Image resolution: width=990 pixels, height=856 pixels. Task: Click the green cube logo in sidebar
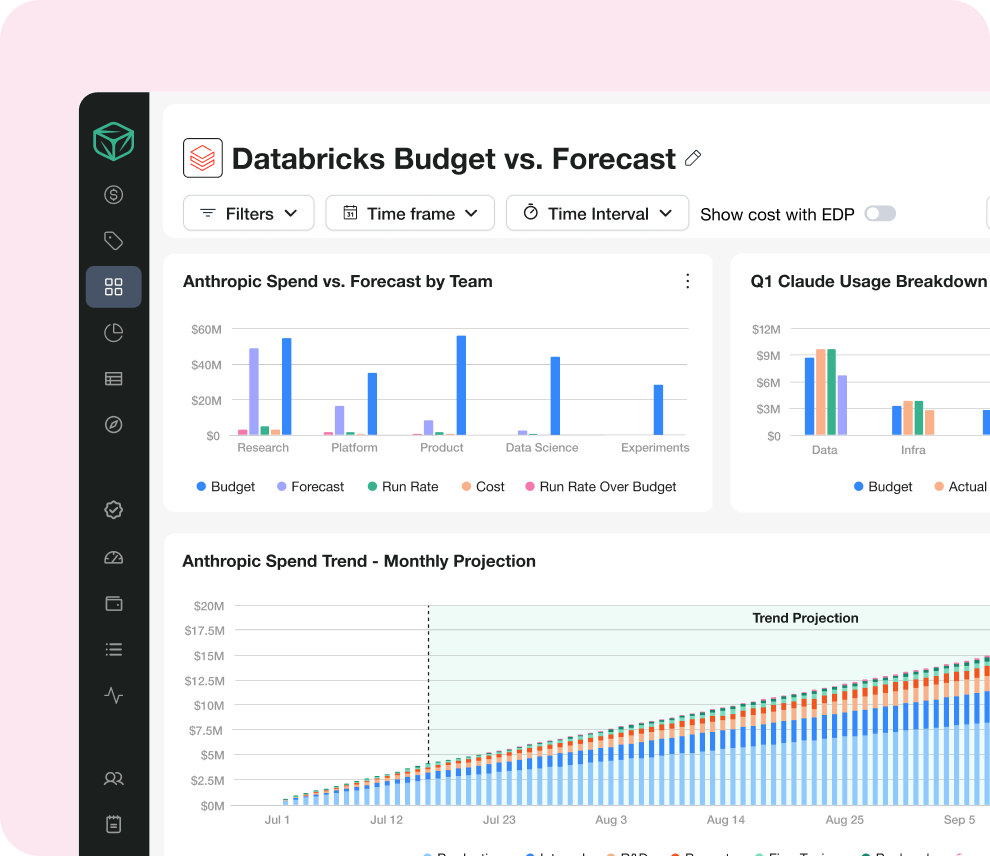(114, 141)
